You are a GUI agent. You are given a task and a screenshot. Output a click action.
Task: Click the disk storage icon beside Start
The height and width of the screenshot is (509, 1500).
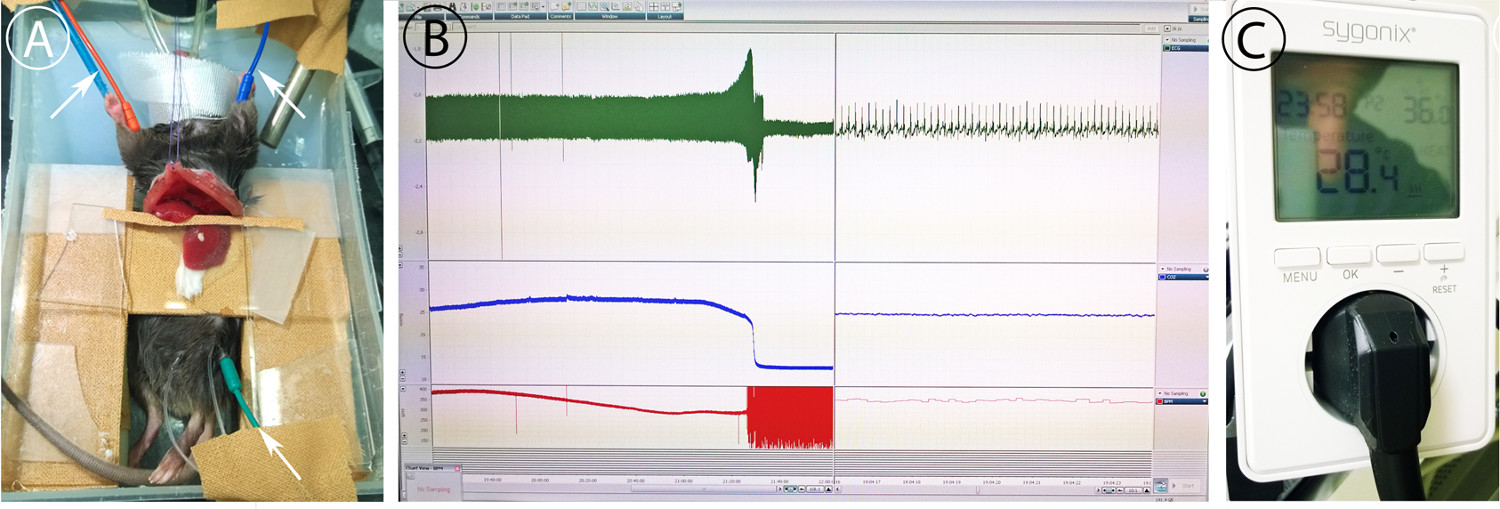coord(1161,485)
